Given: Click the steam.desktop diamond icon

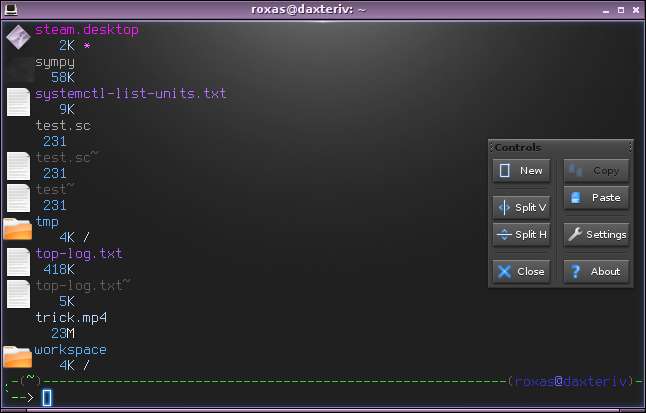Looking at the screenshot, I should click(18, 37).
